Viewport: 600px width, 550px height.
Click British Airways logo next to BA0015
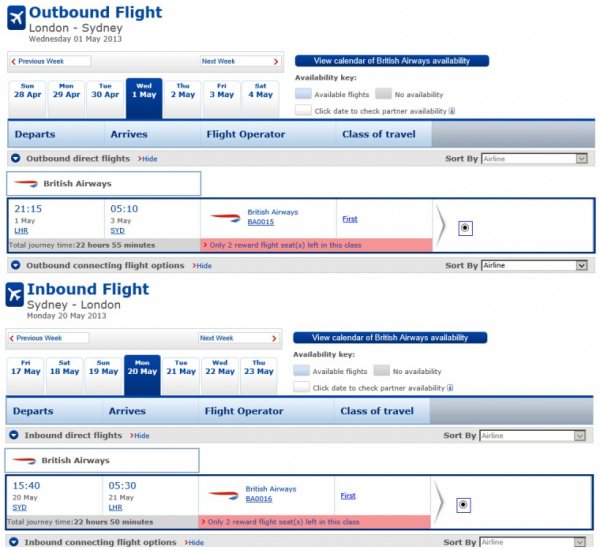222,217
